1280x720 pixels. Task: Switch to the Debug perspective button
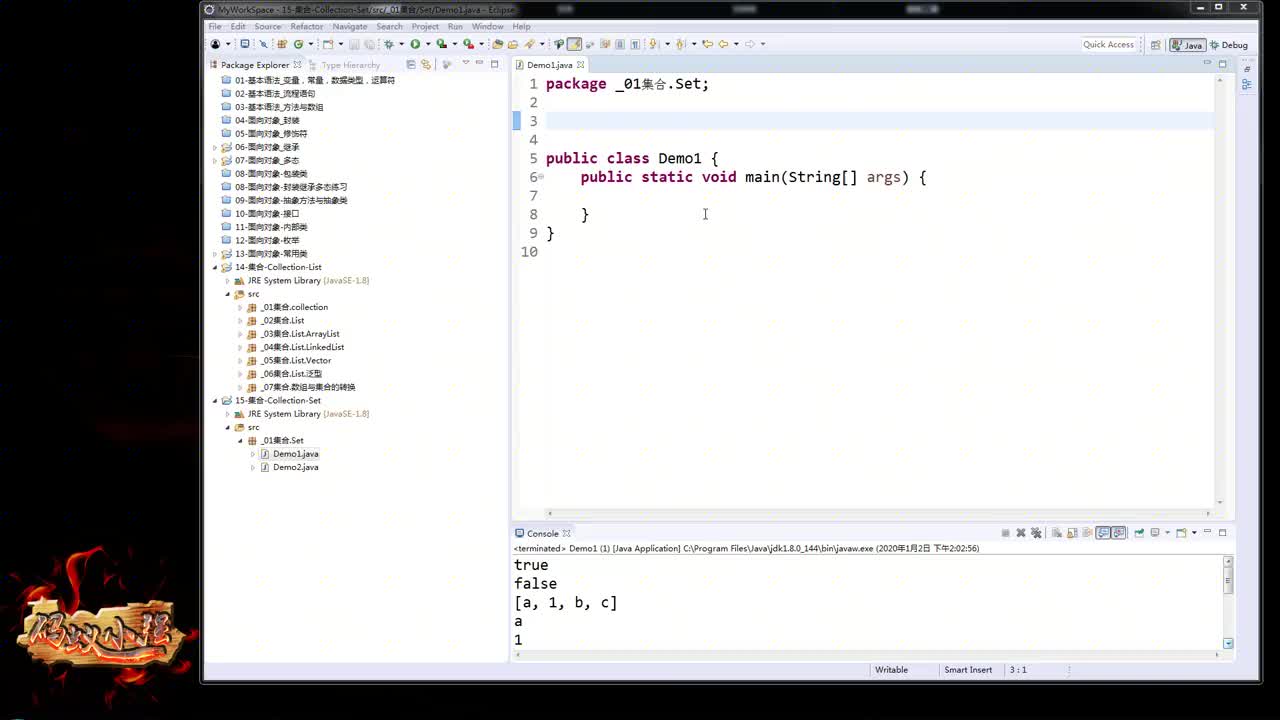tap(1229, 45)
